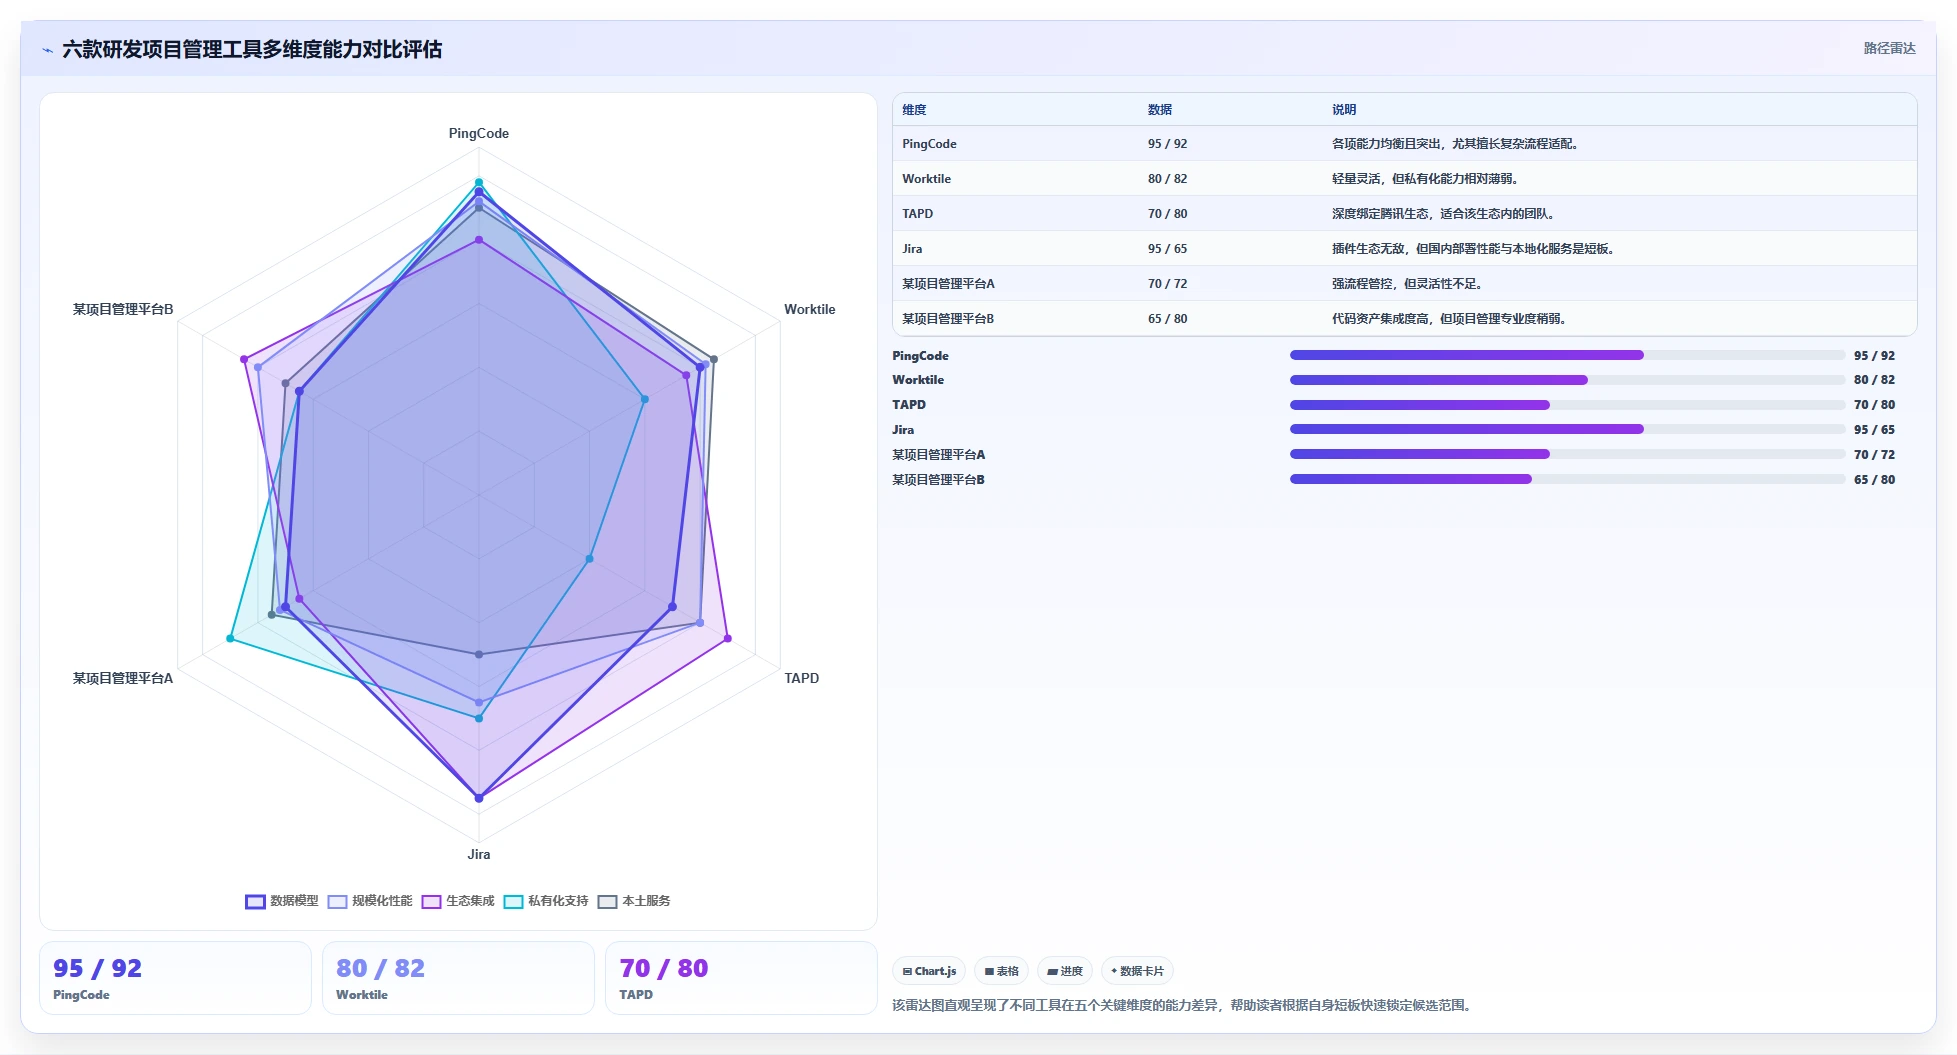The width and height of the screenshot is (1957, 1055).
Task: Click table value 95 / 92
Action: point(1167,144)
